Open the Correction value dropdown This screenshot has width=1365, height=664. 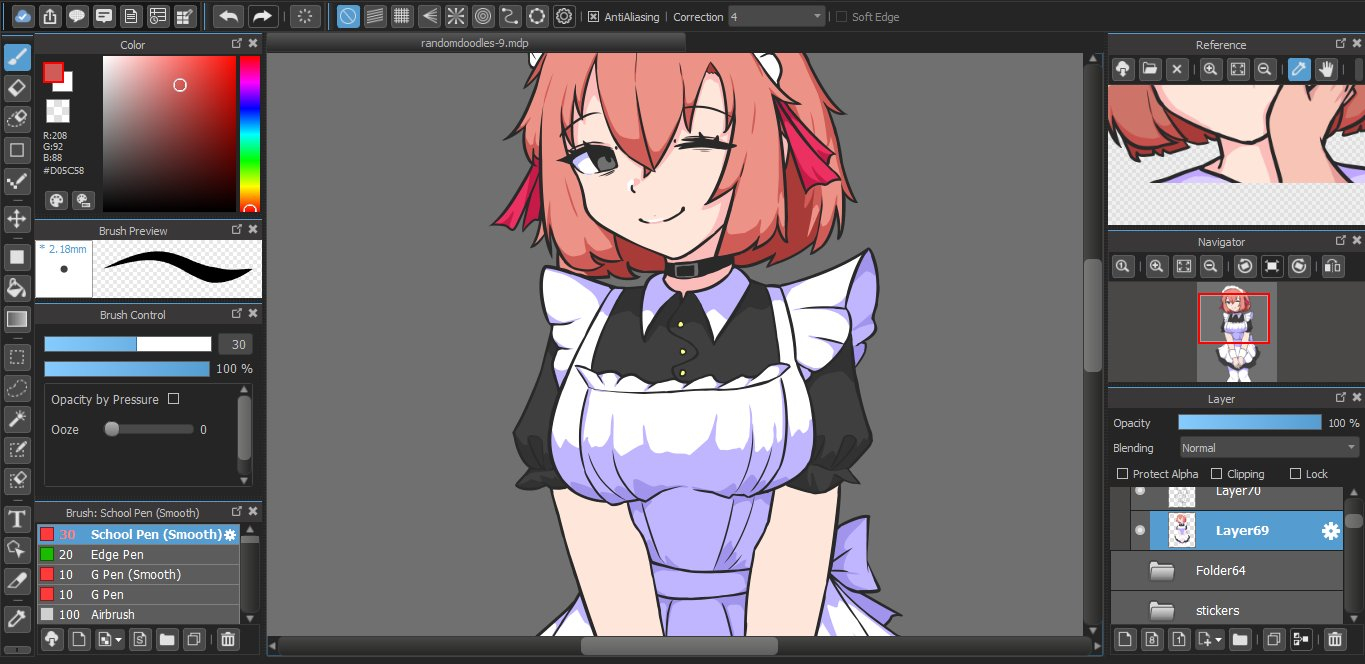(x=777, y=17)
